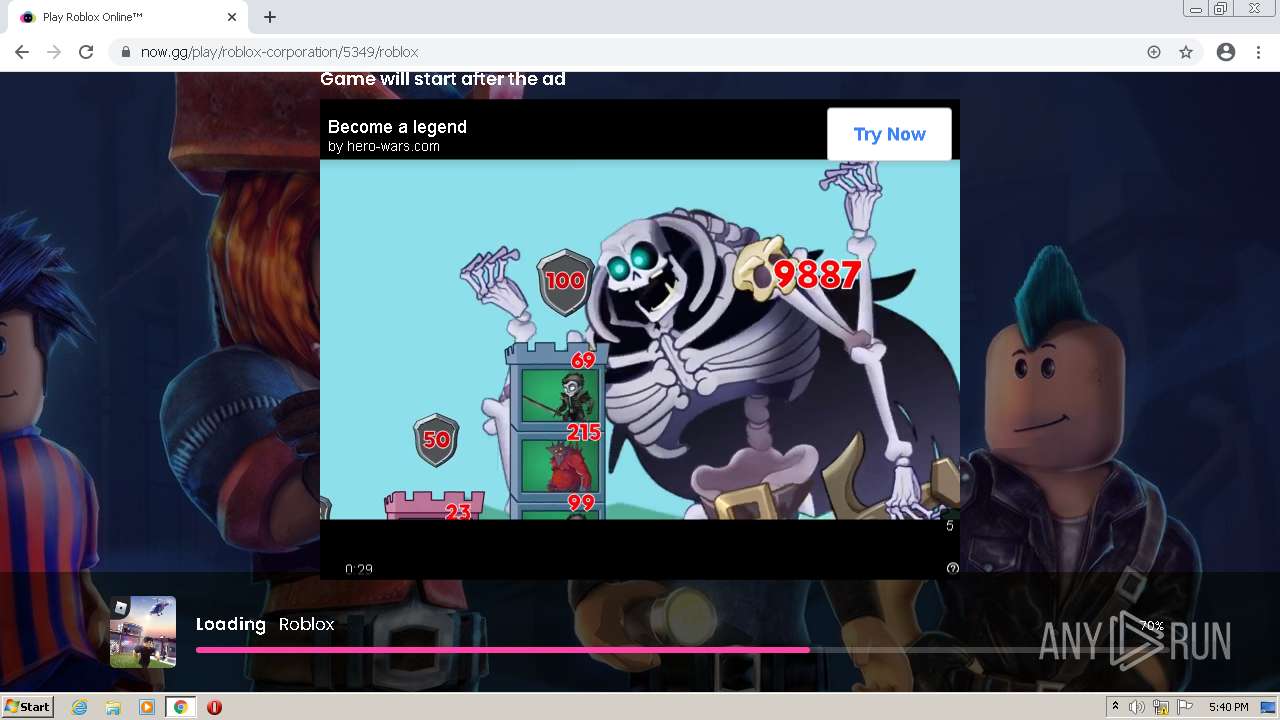Click the Chrome taskbar icon
Screen dimensions: 1280x720
tap(180, 707)
